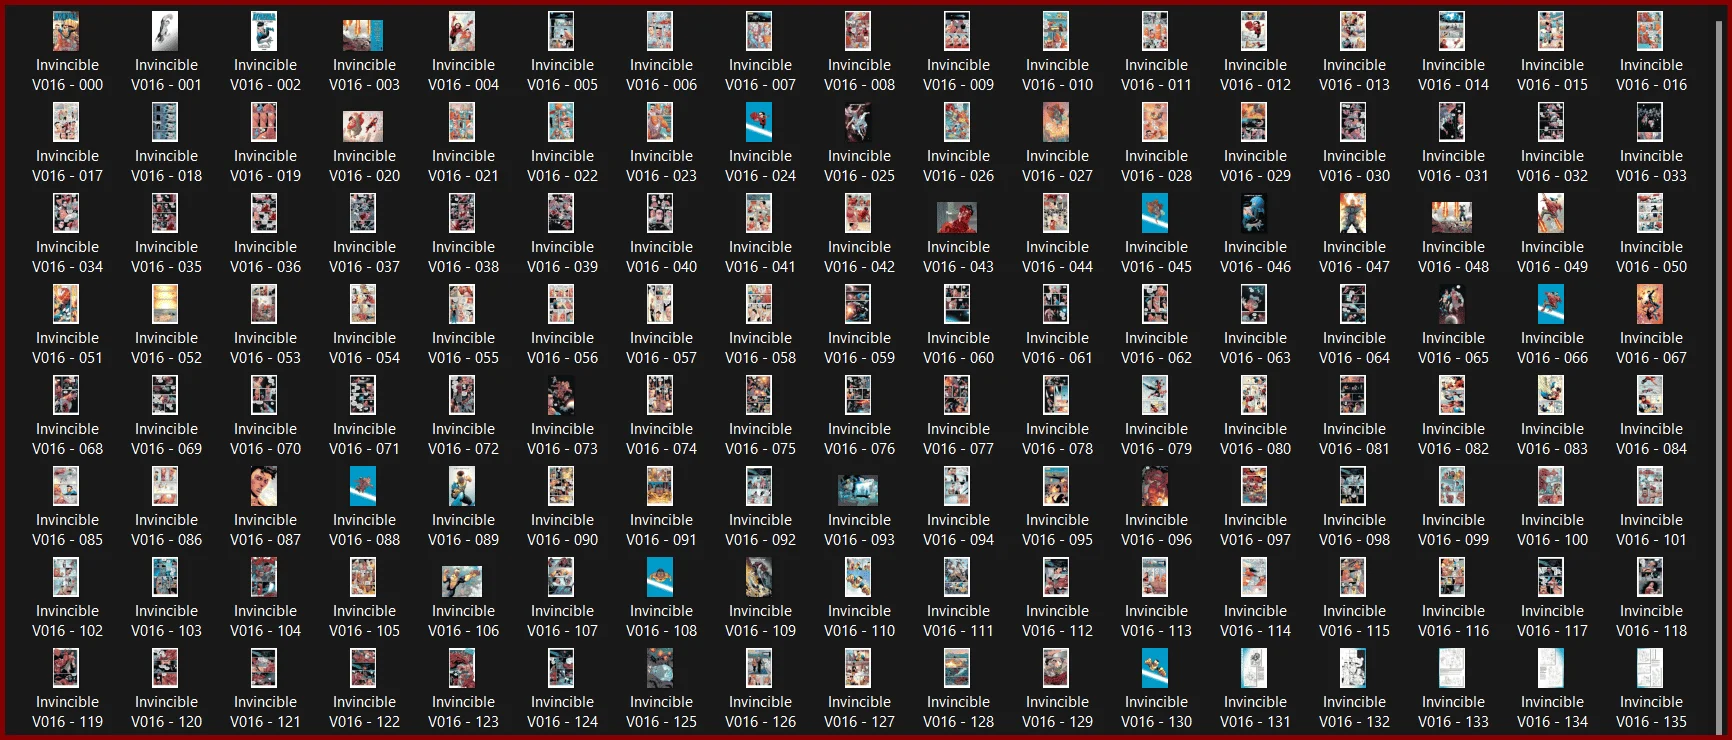Select the label "Invincible V016 - 063"
This screenshot has height=740, width=1732.
[x=1255, y=348]
